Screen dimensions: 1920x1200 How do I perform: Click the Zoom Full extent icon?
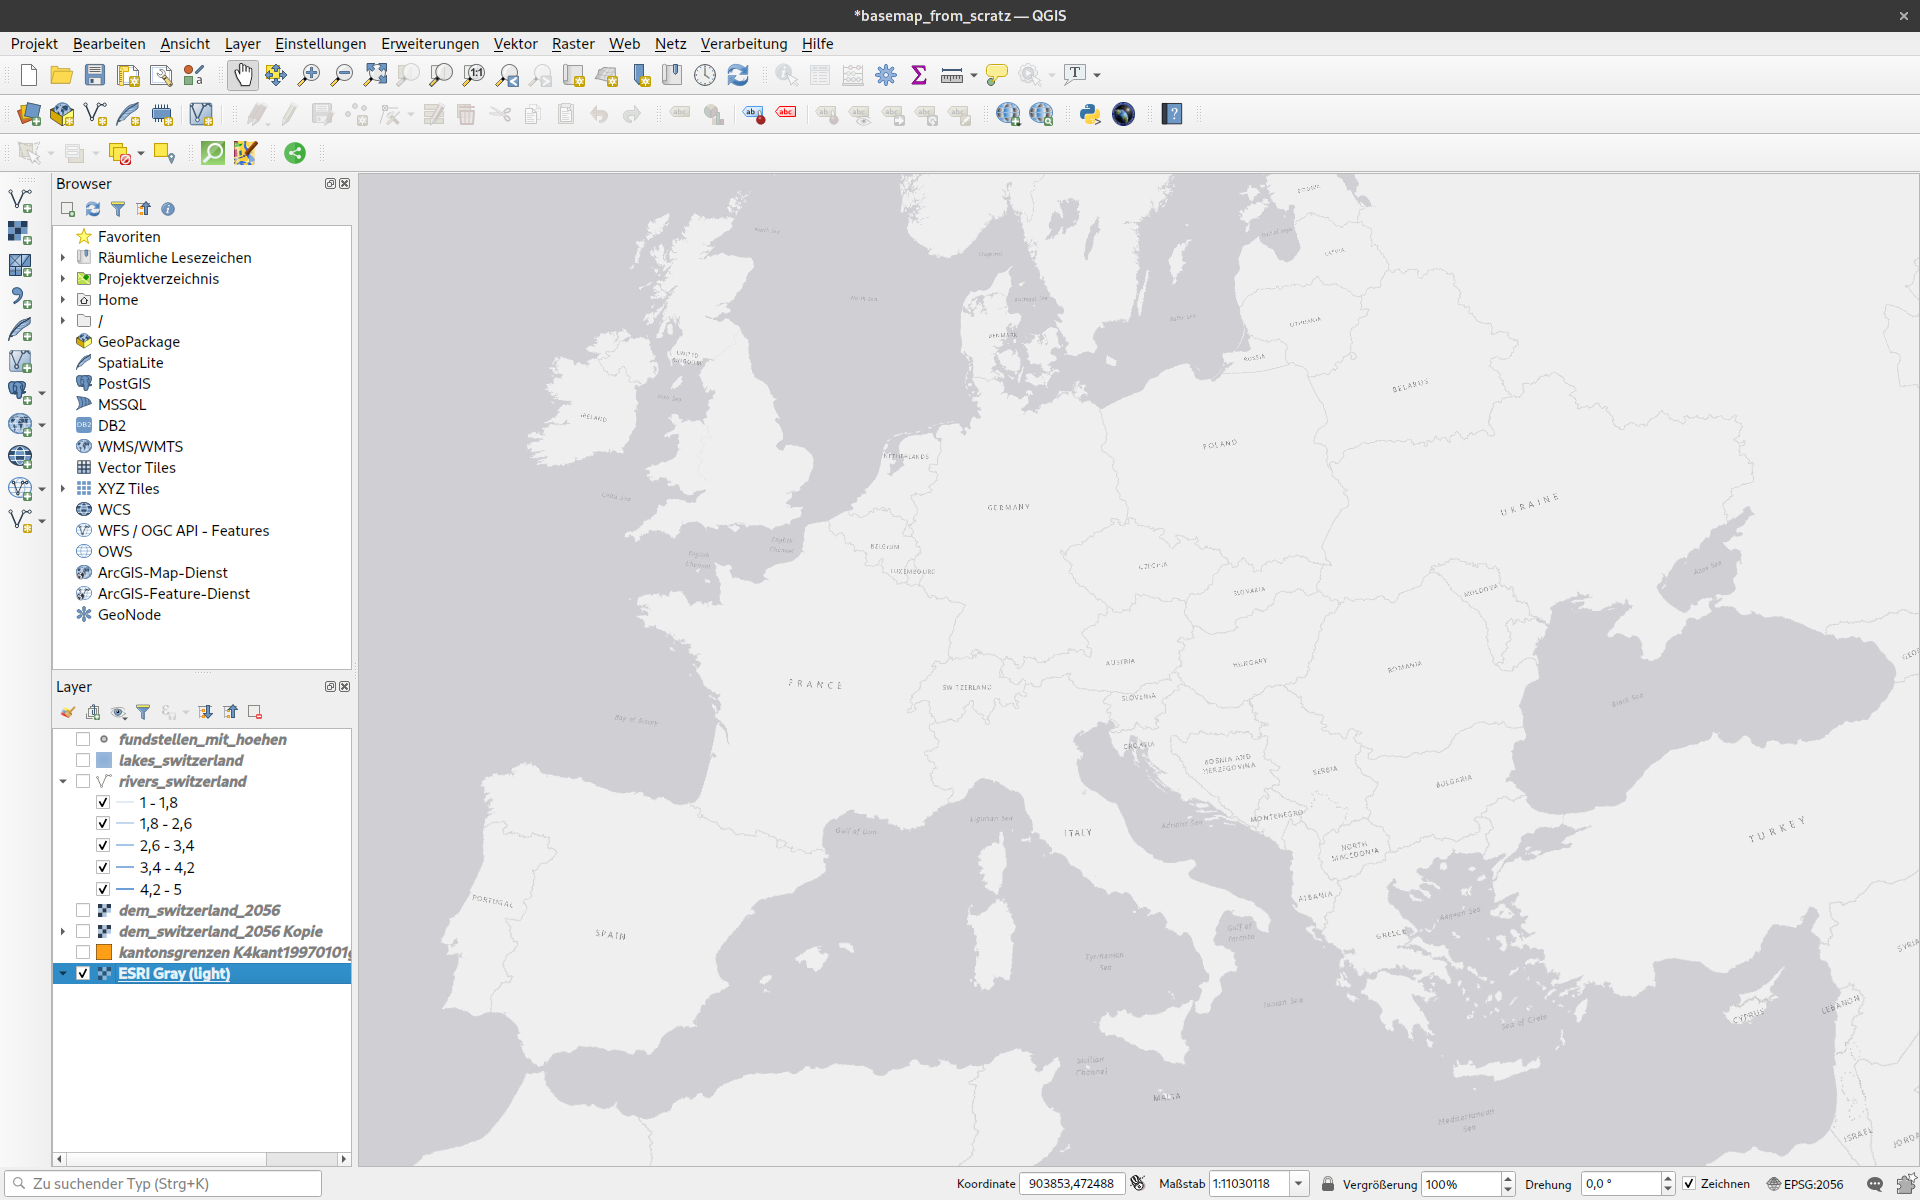[x=375, y=75]
